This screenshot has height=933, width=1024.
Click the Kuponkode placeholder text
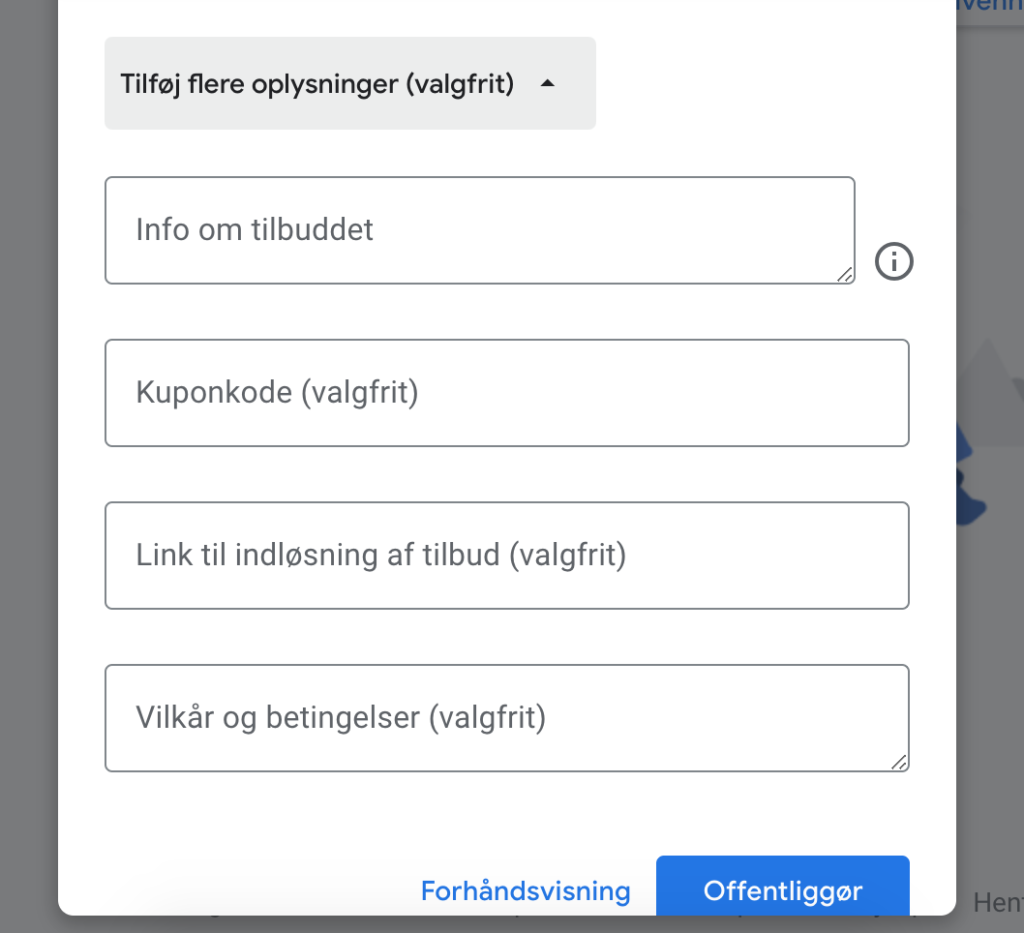[x=277, y=392]
